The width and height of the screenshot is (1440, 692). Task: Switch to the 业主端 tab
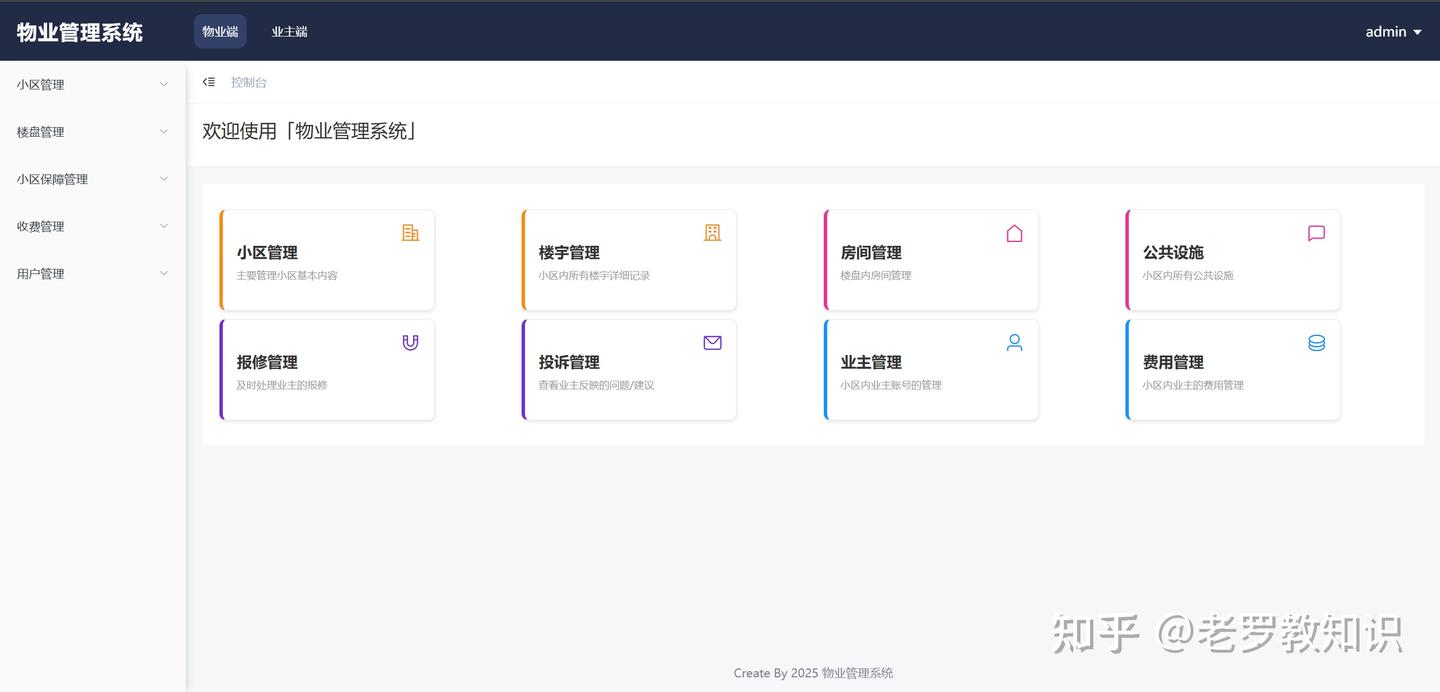(x=289, y=31)
